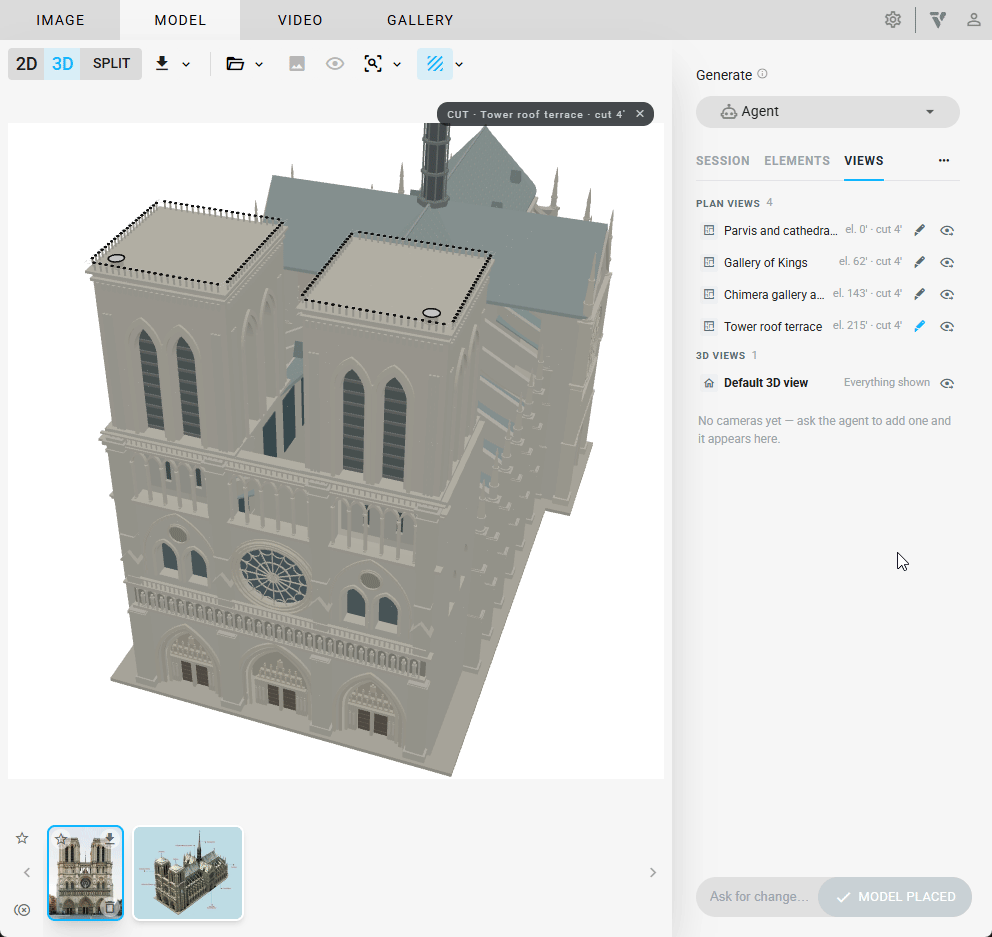Select the Default 3D view row

coord(828,383)
